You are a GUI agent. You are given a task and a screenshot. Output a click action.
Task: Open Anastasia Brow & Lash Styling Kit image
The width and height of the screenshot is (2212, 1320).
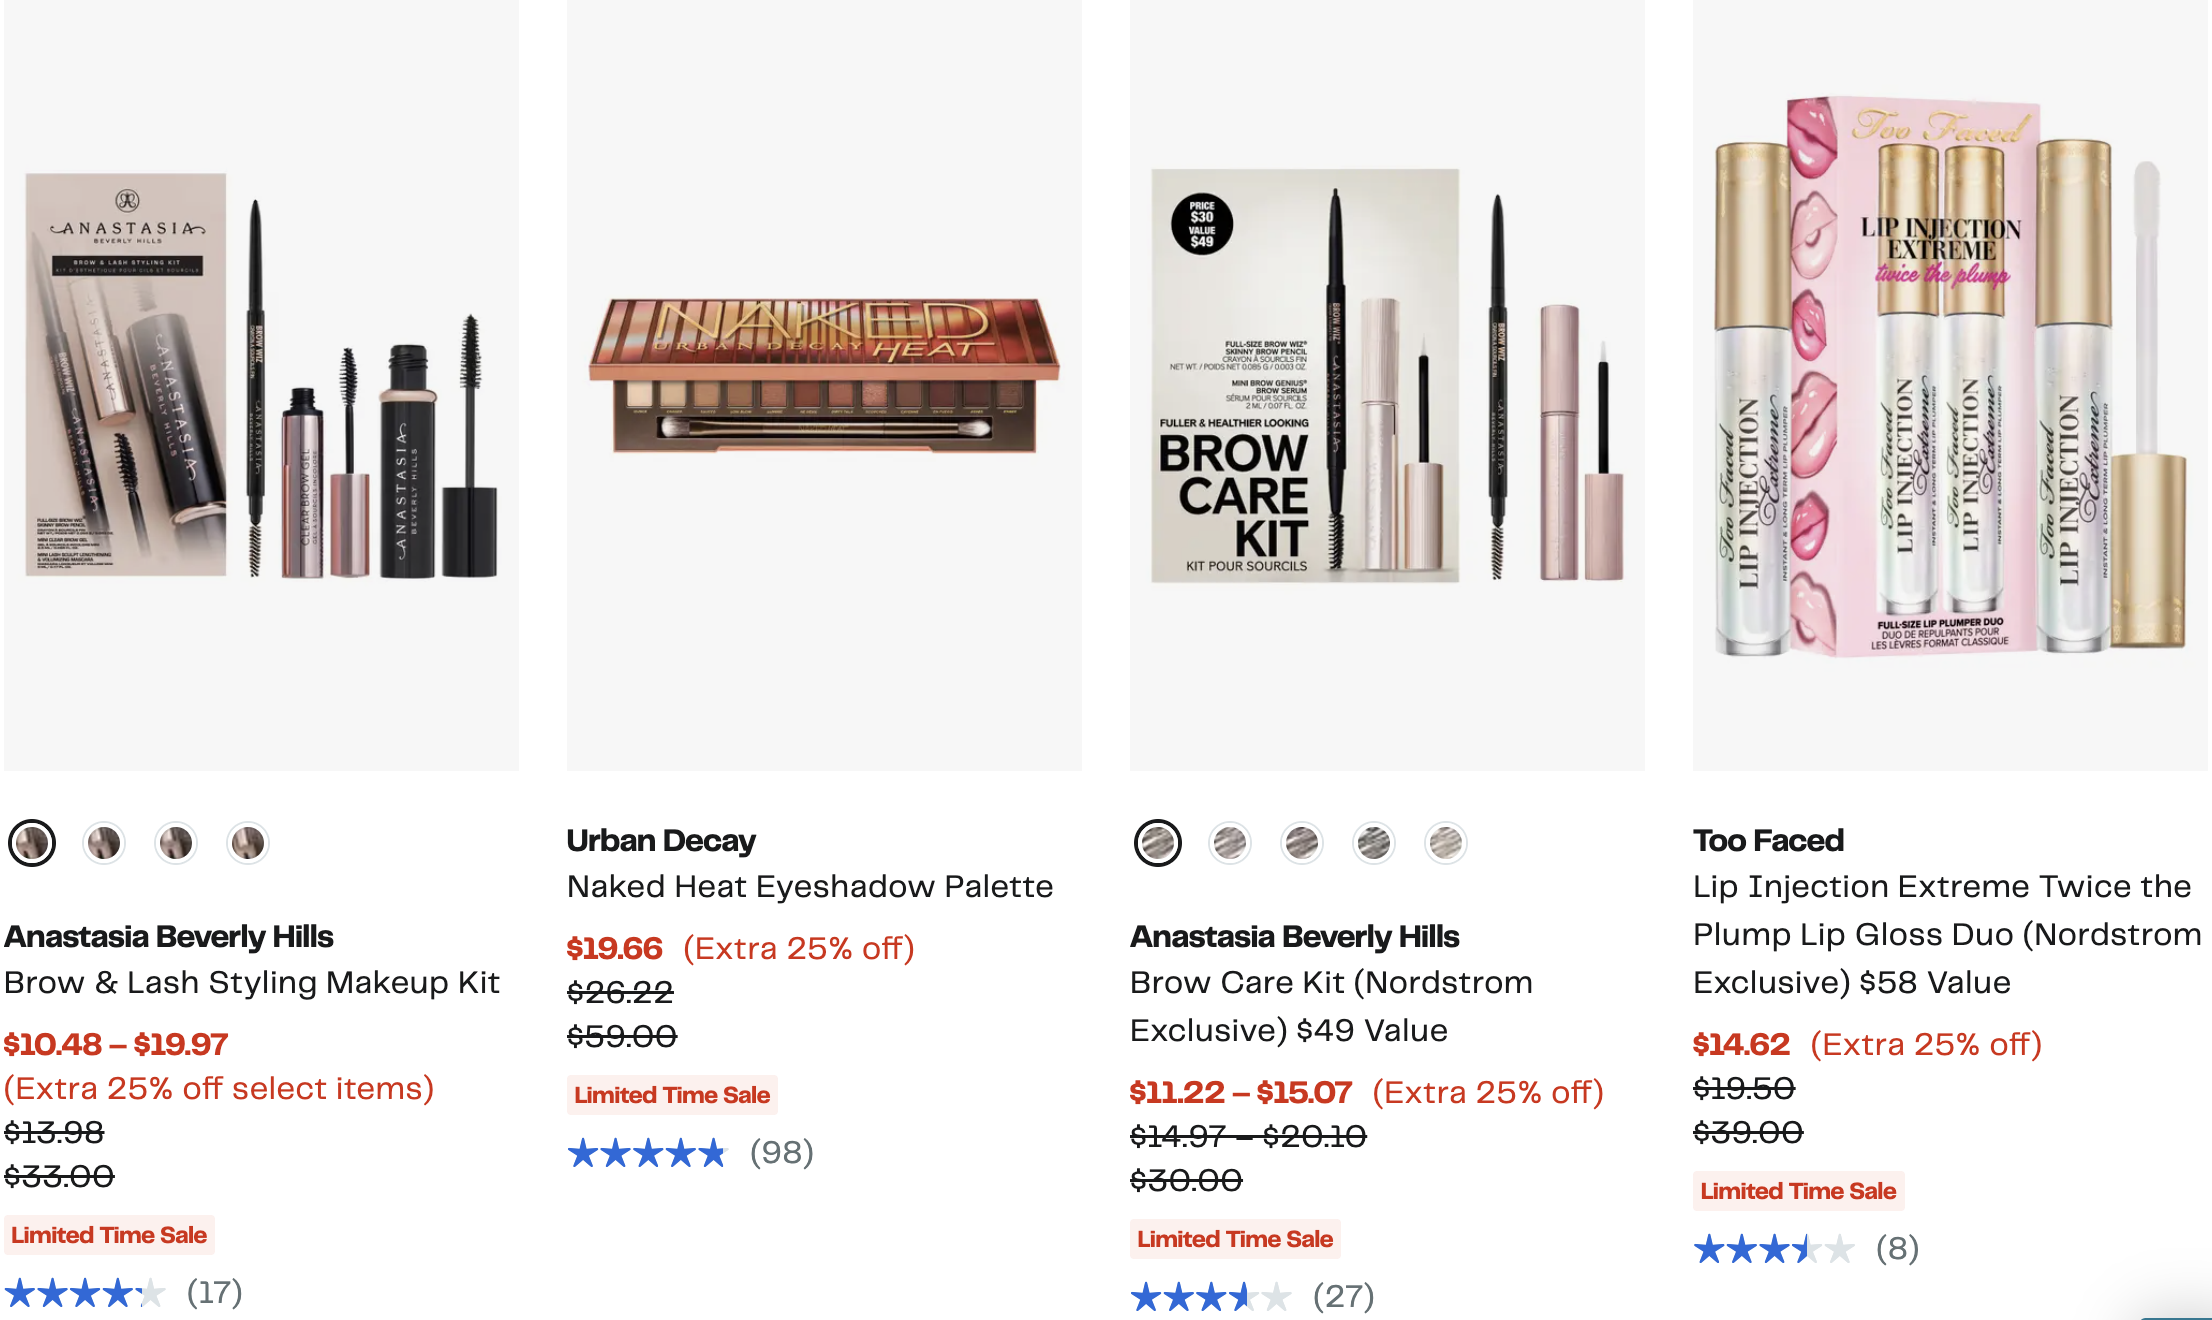(x=261, y=385)
